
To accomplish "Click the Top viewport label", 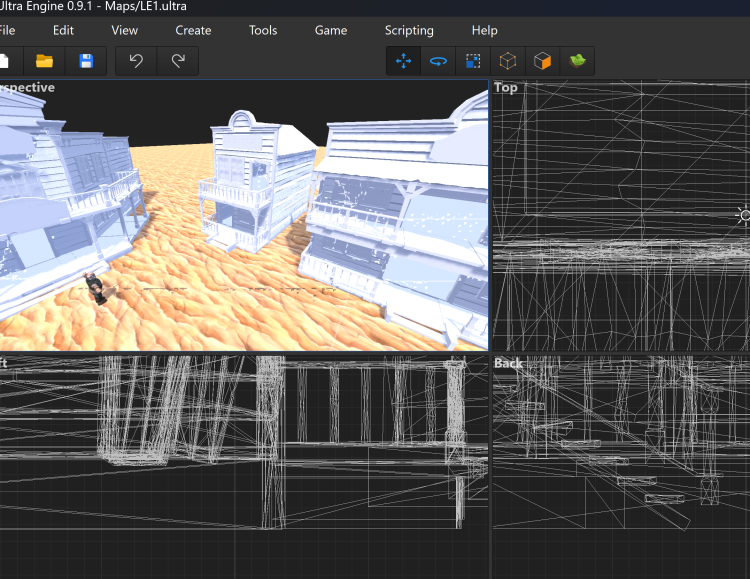I will point(506,88).
